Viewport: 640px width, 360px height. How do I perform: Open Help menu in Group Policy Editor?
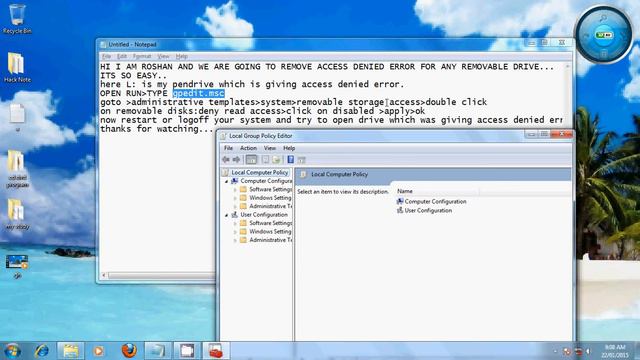pyautogui.click(x=289, y=148)
